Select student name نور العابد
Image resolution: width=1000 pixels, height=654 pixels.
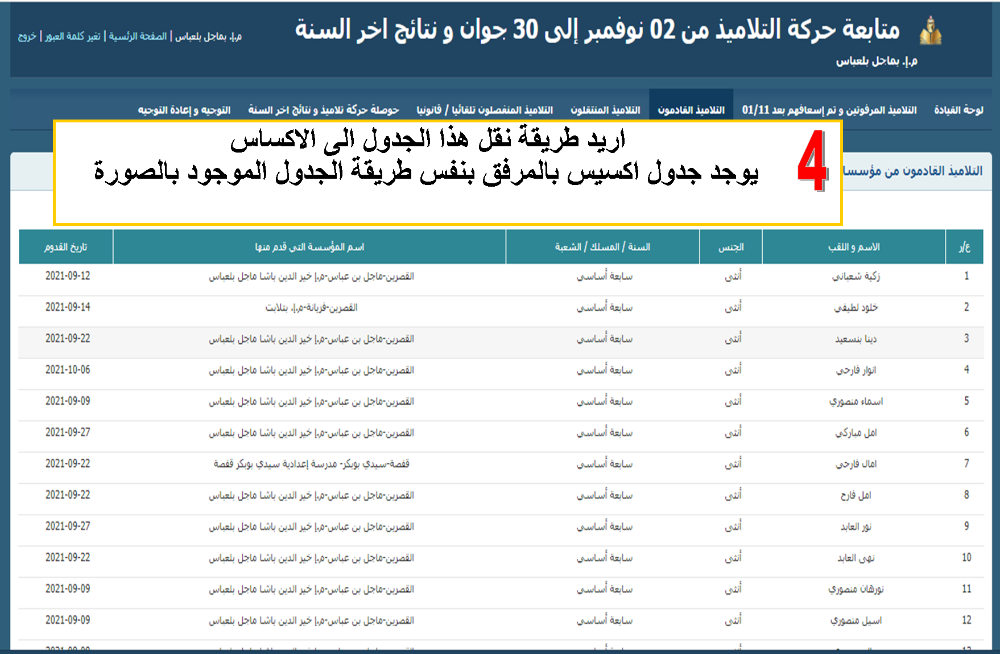[856, 526]
